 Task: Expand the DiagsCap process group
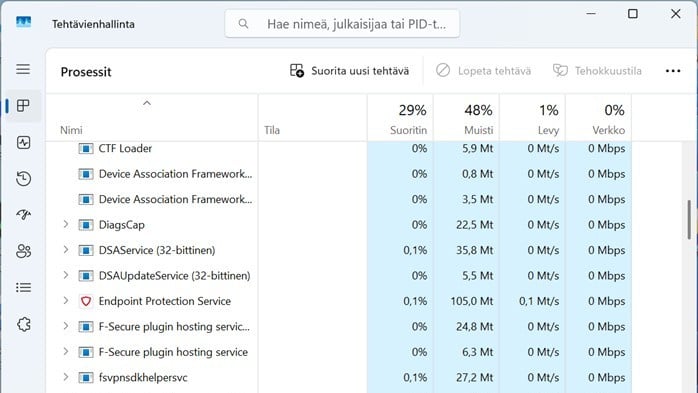click(x=65, y=224)
